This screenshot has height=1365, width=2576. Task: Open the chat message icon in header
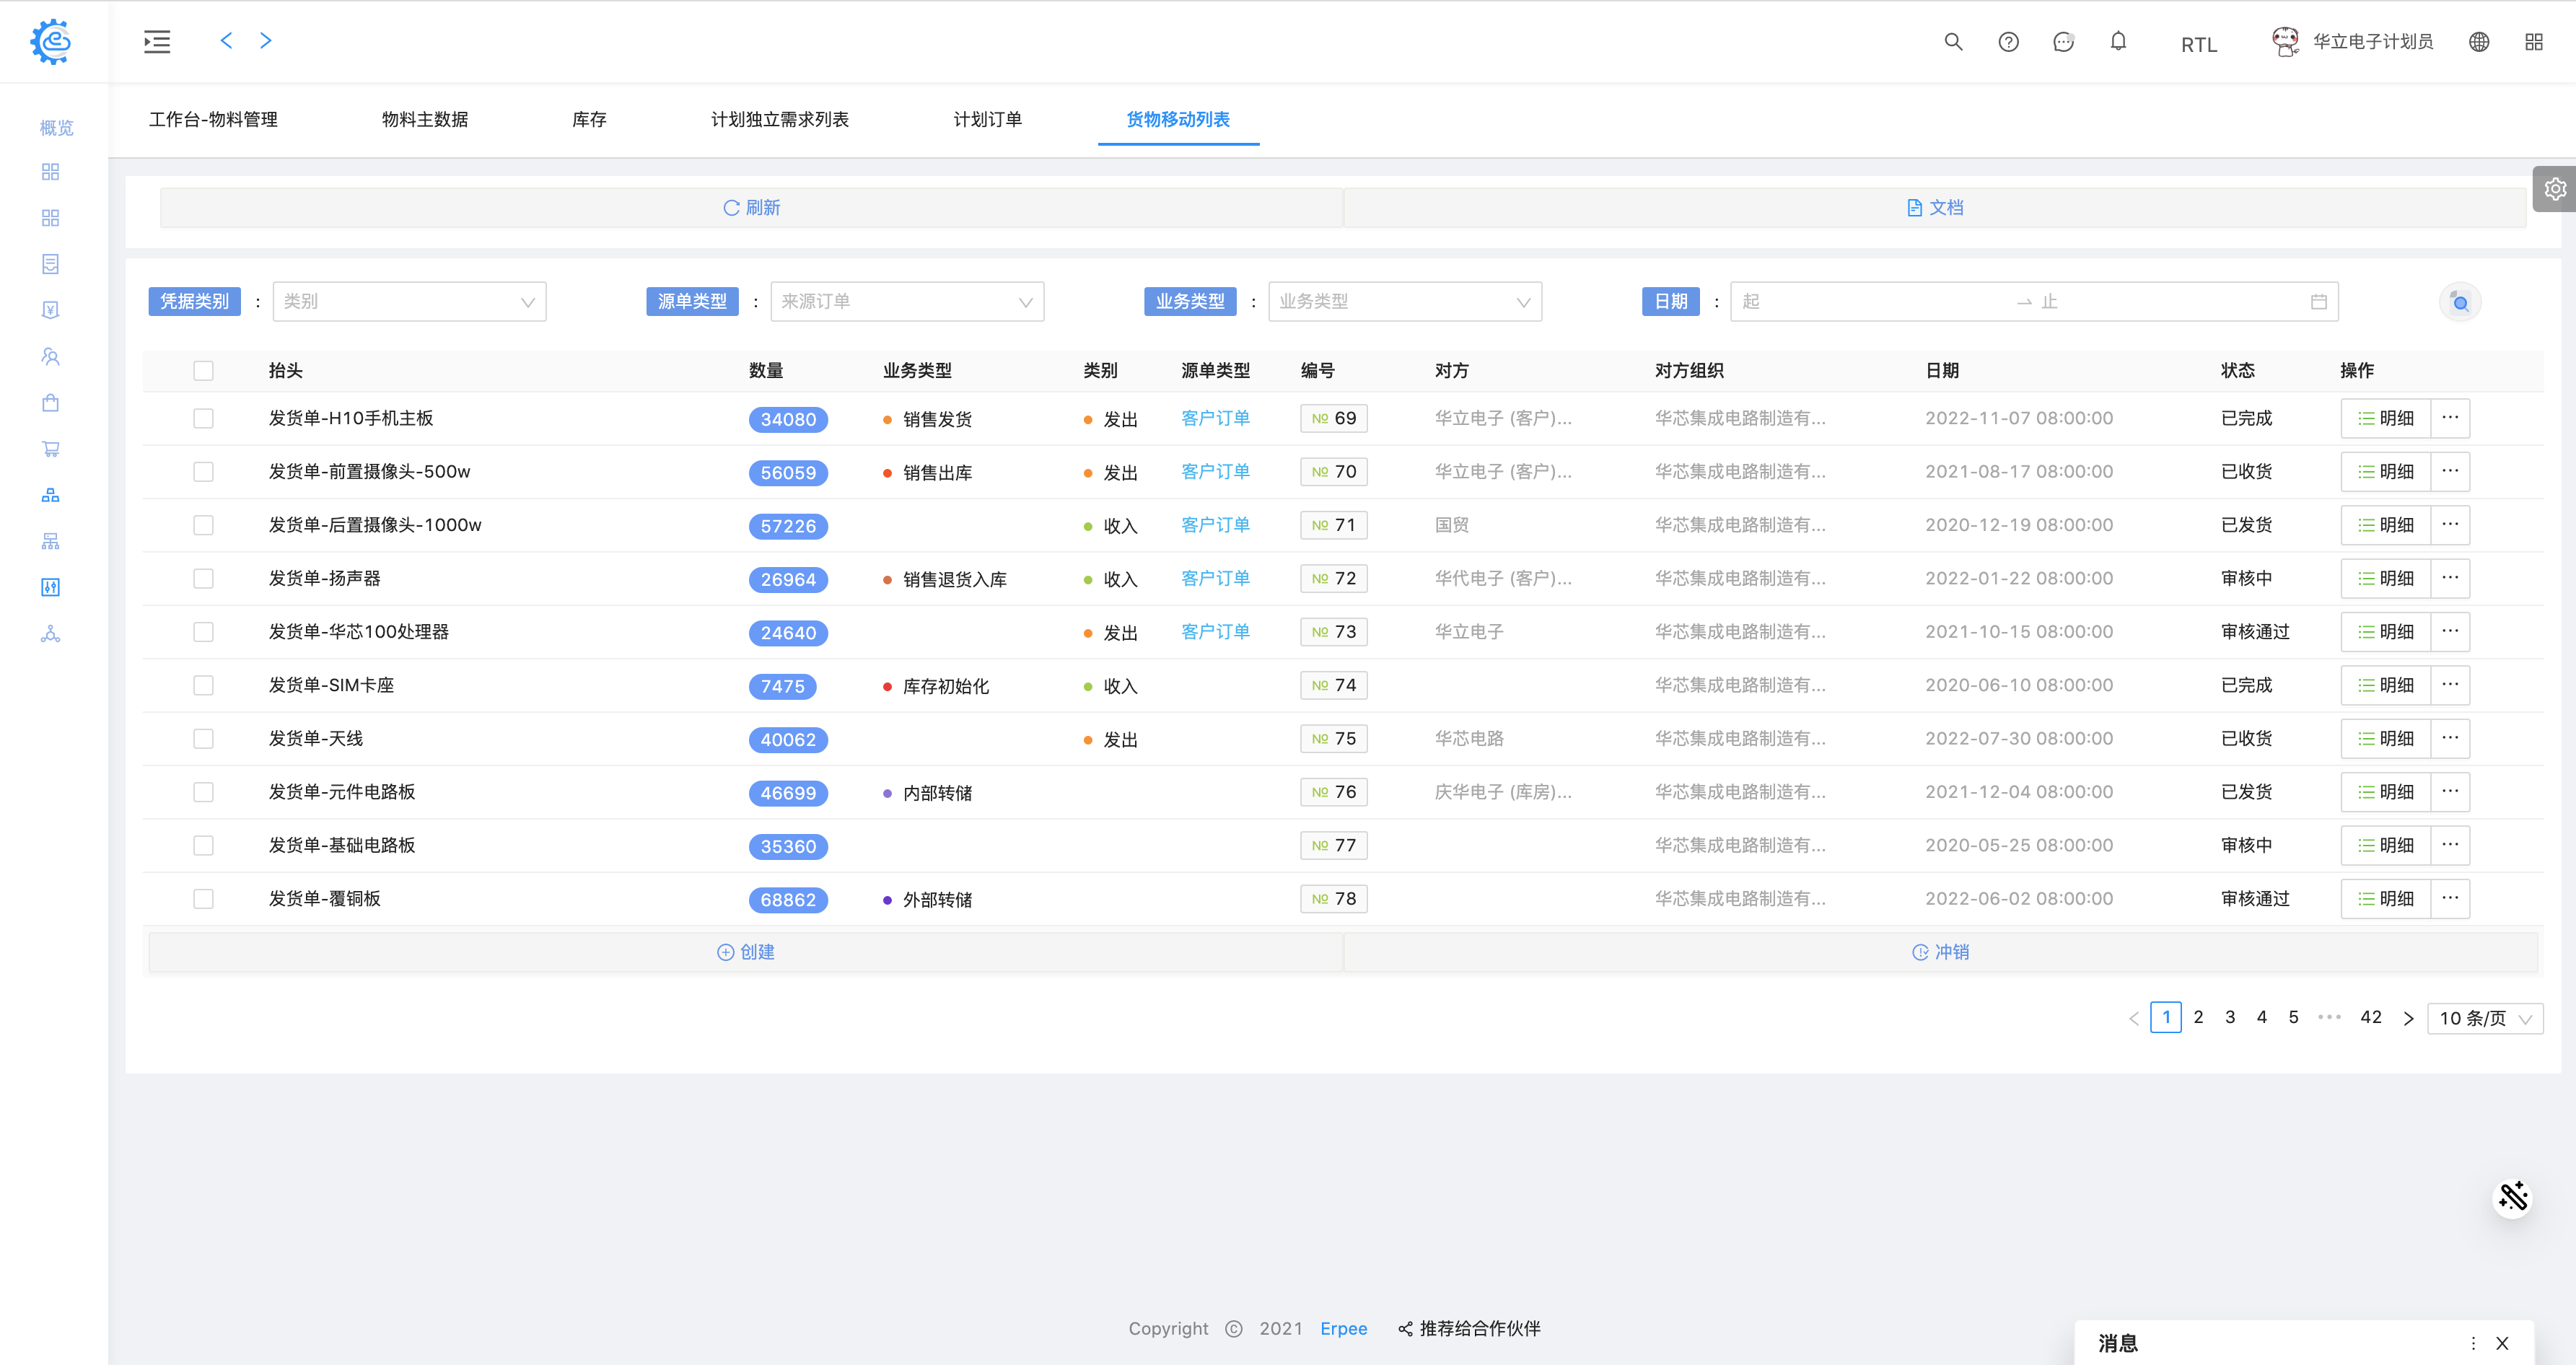point(2063,42)
